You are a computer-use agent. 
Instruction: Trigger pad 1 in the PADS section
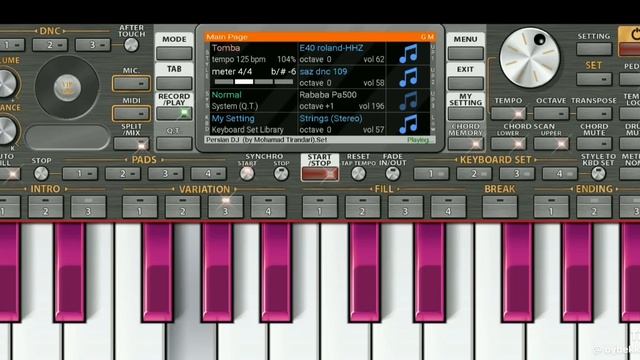point(80,174)
